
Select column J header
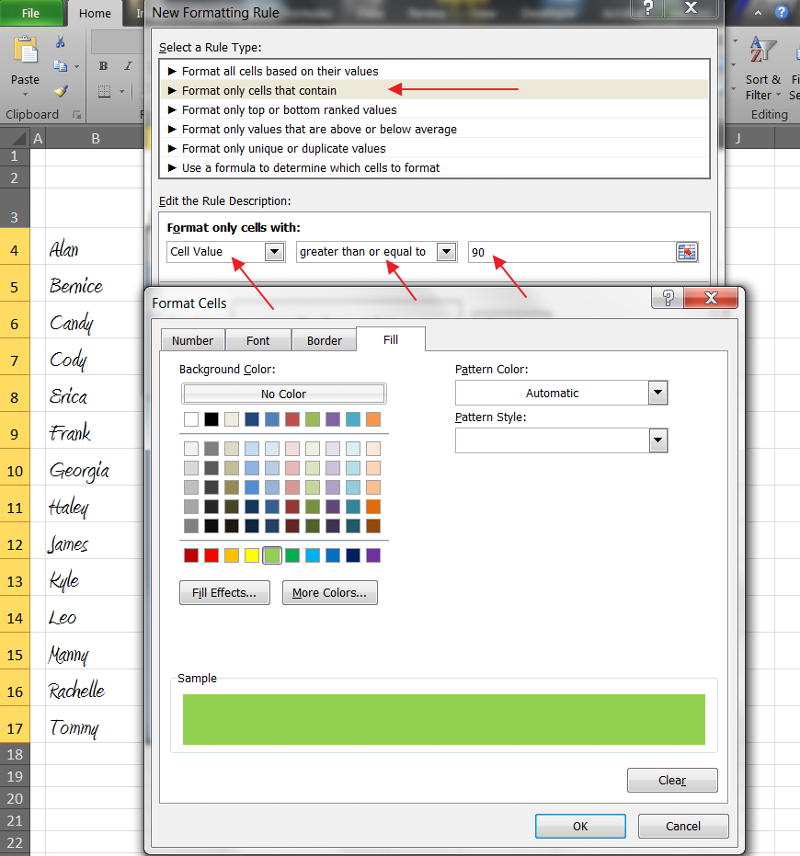(738, 138)
